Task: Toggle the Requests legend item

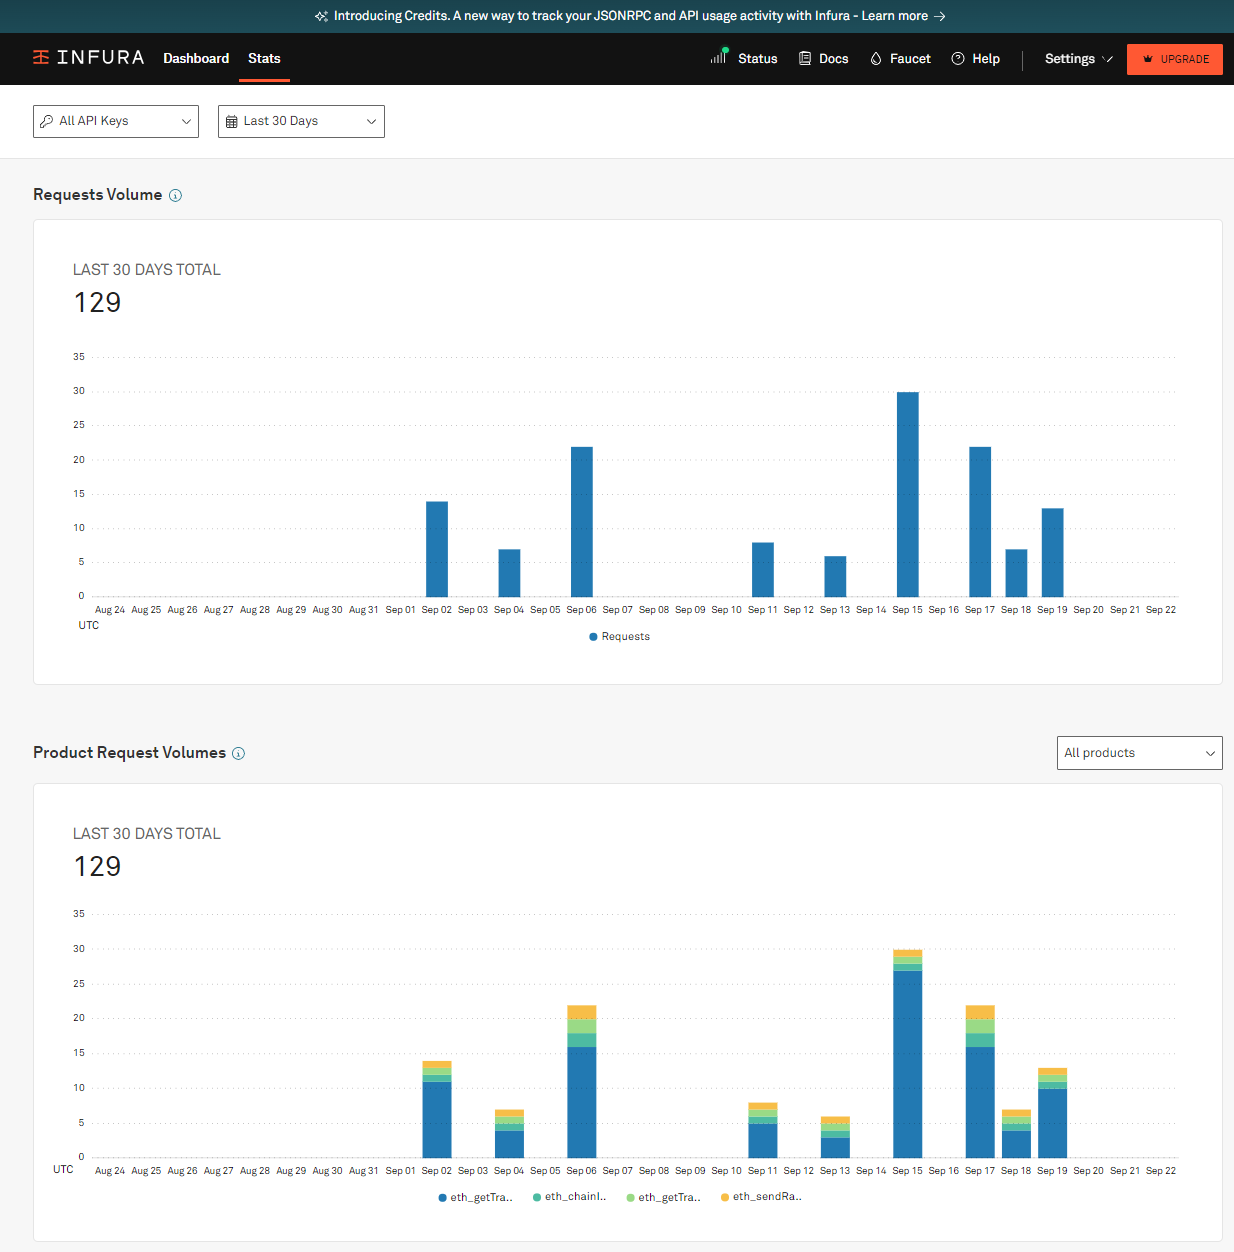Action: tap(620, 637)
